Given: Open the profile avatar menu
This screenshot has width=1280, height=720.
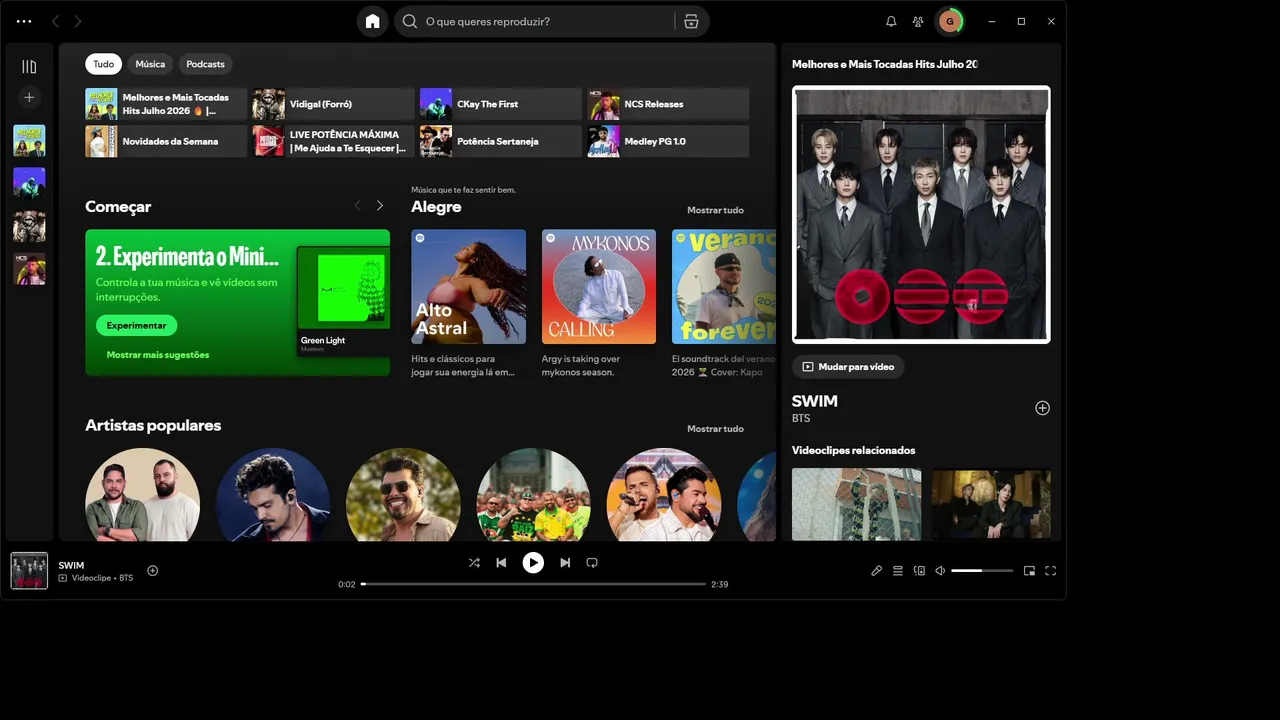Looking at the screenshot, I should (949, 21).
